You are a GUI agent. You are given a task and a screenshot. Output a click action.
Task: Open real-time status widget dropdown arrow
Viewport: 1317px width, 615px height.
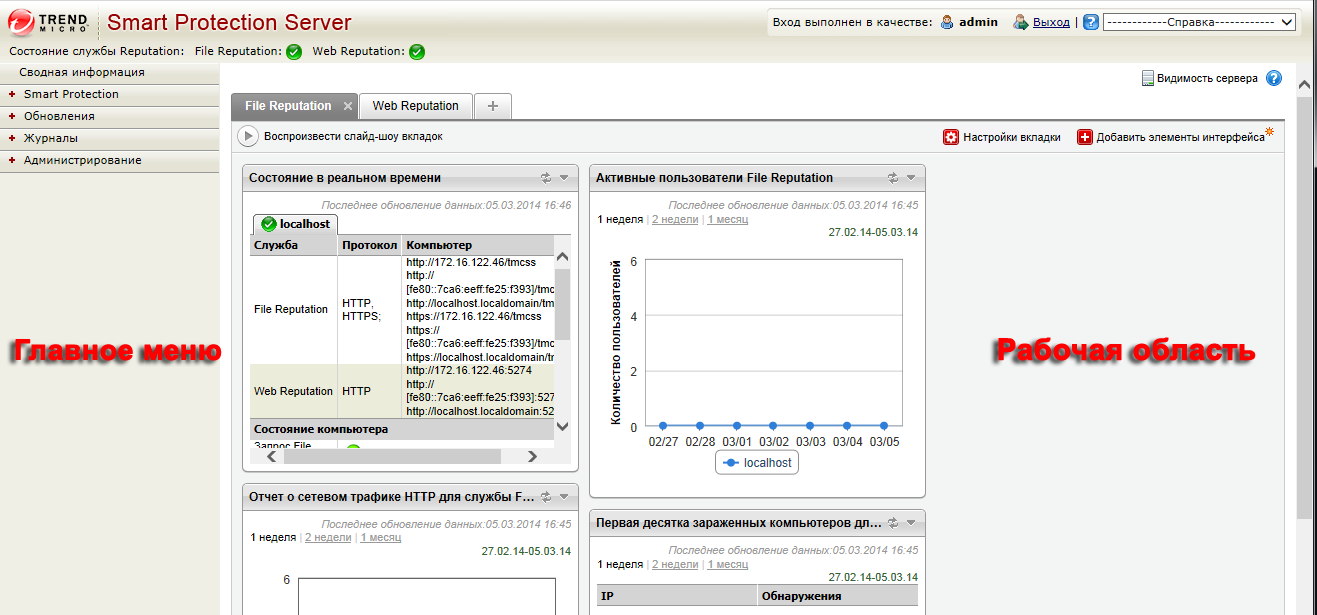pyautogui.click(x=564, y=178)
